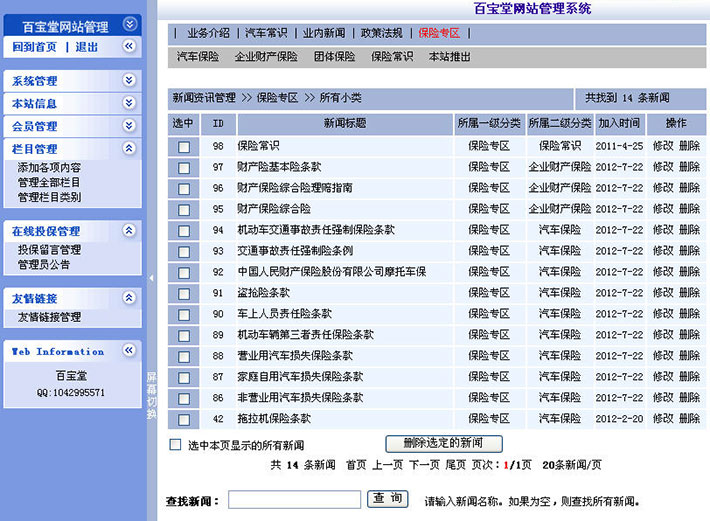Click the 删除选定的新闻 button
Viewport: 710px width, 521px height.
click(x=444, y=443)
